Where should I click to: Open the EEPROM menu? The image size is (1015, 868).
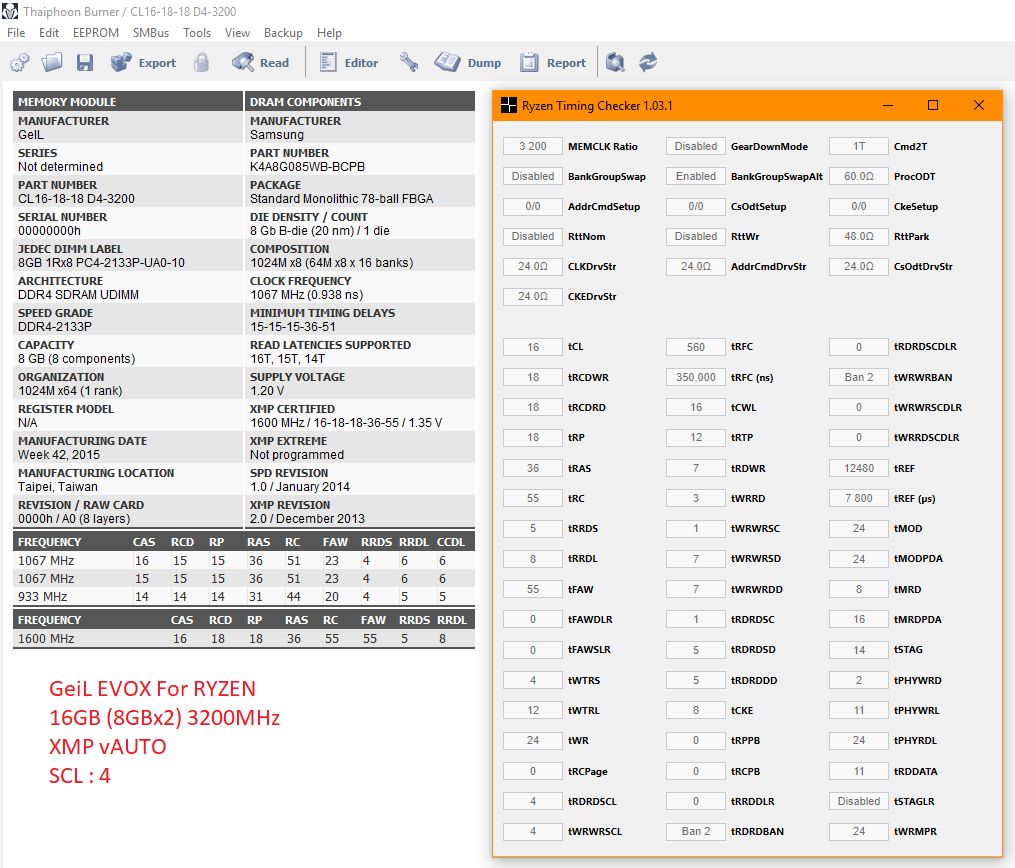click(x=96, y=32)
